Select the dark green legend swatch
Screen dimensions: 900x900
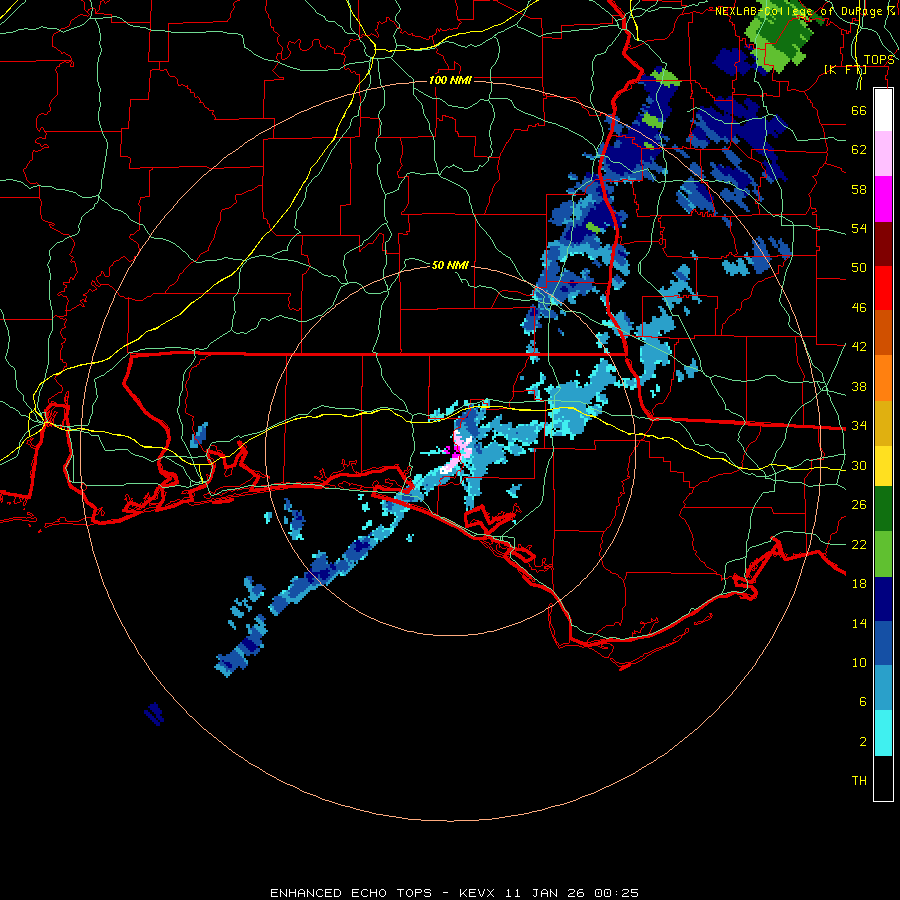(x=883, y=509)
